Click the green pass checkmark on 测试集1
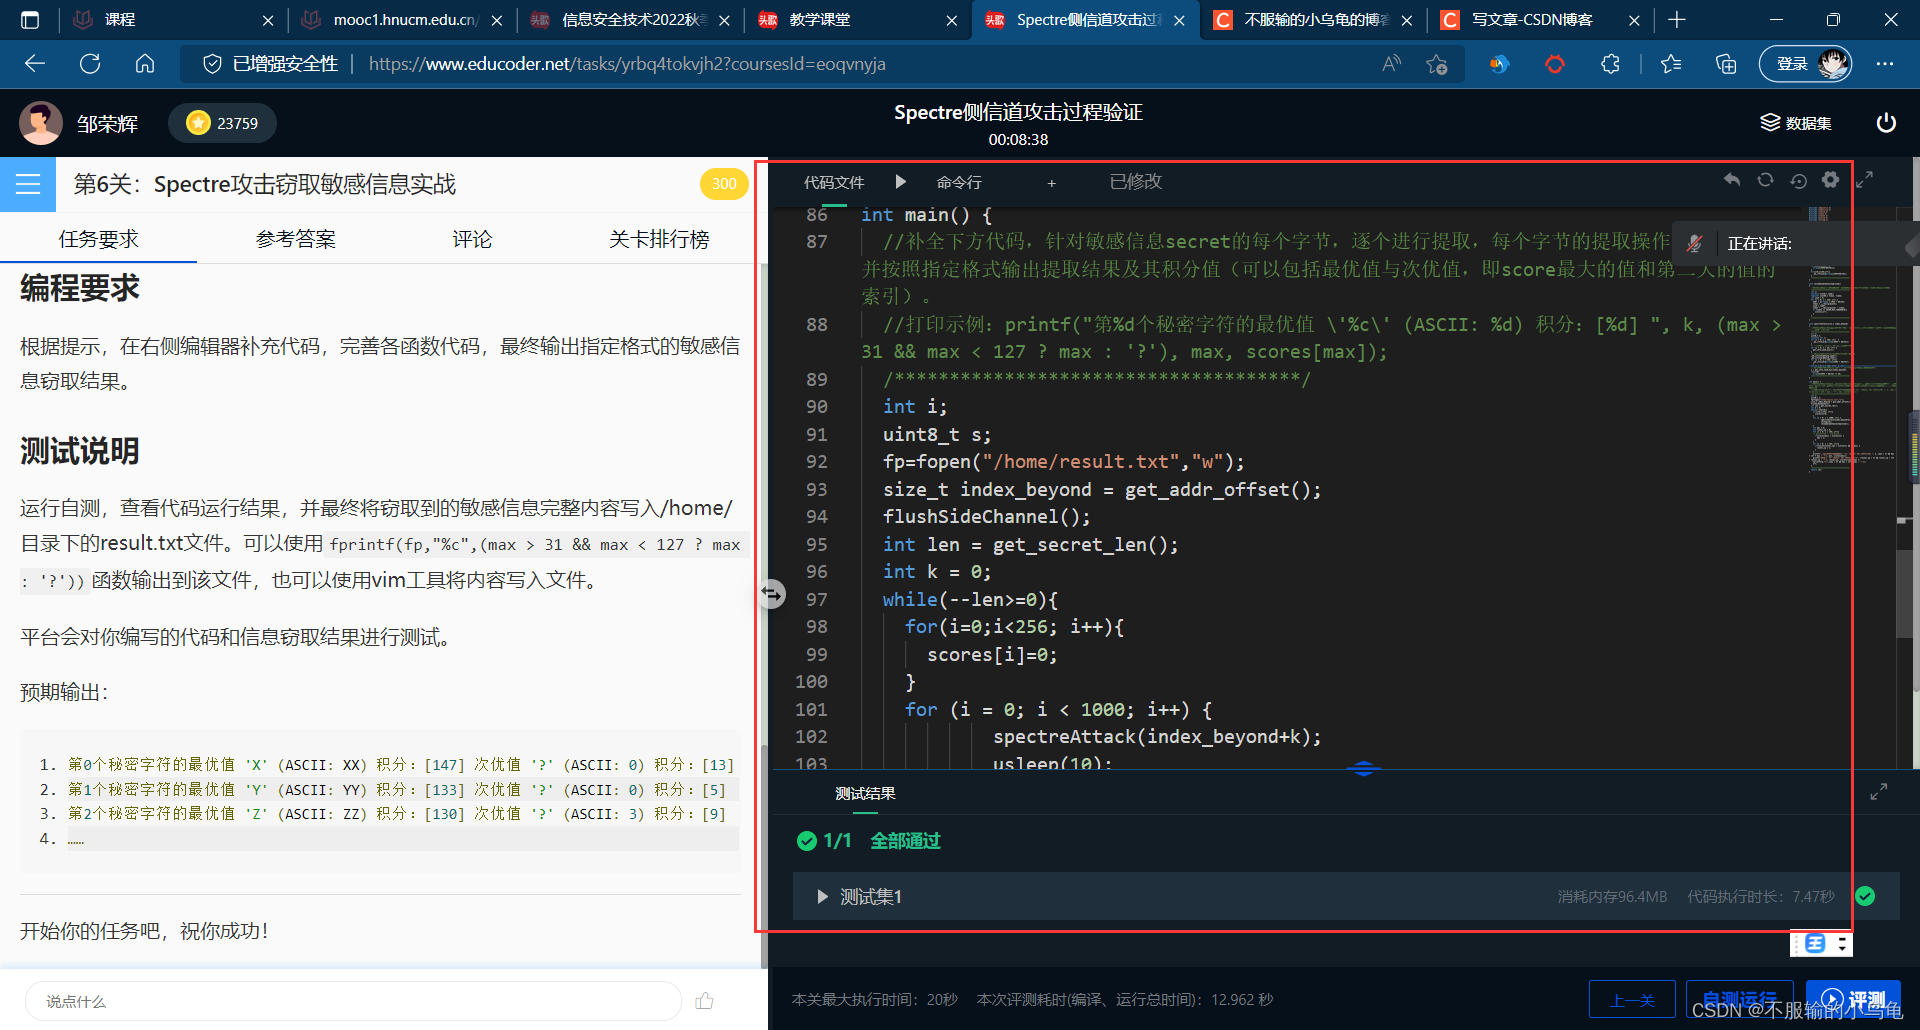1920x1030 pixels. (x=1865, y=896)
